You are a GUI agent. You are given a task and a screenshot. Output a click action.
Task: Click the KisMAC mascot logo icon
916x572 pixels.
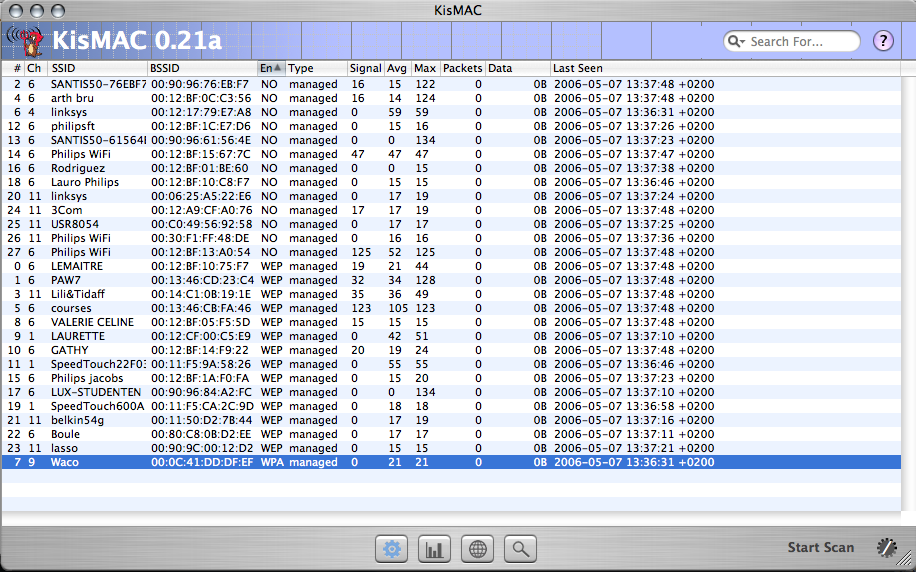point(26,41)
